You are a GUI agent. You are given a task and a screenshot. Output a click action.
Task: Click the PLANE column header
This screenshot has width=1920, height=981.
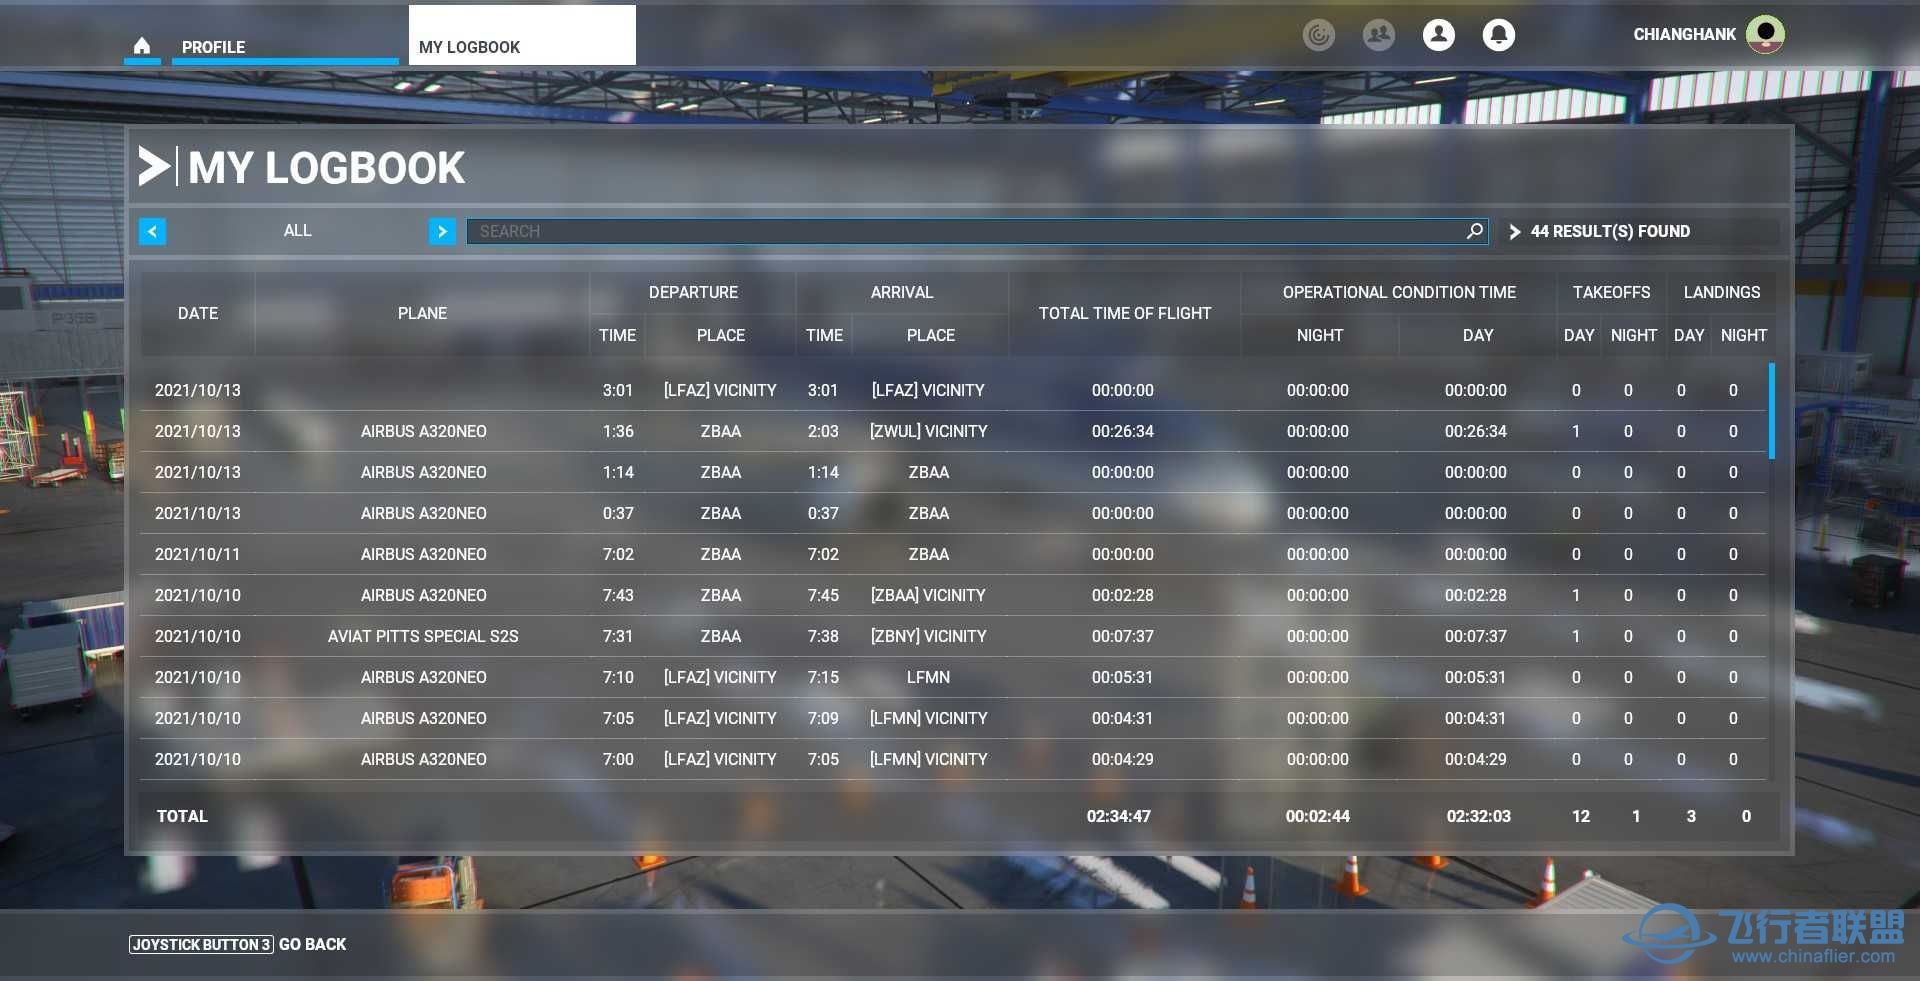coord(422,313)
